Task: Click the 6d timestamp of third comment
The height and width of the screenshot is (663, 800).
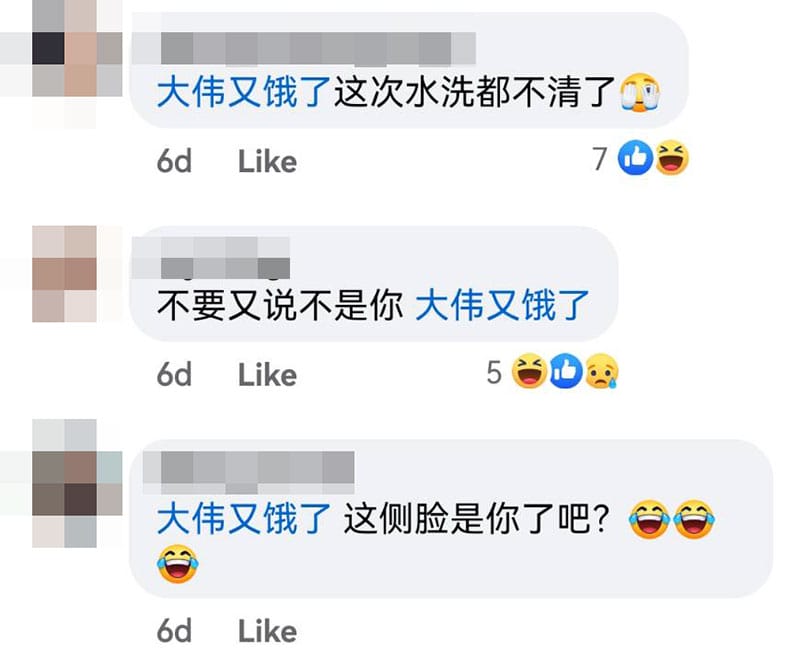Action: tap(174, 631)
